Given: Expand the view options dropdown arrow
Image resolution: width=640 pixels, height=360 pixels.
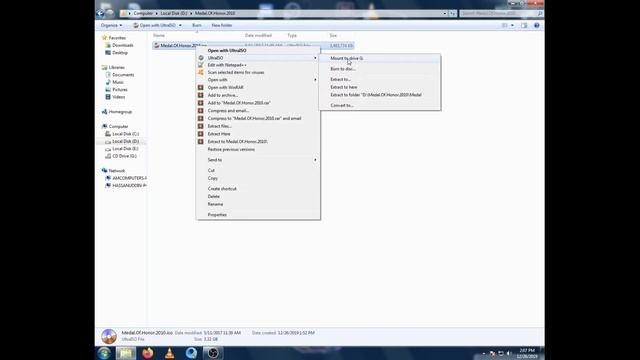Looking at the screenshot, I should coord(512,25).
